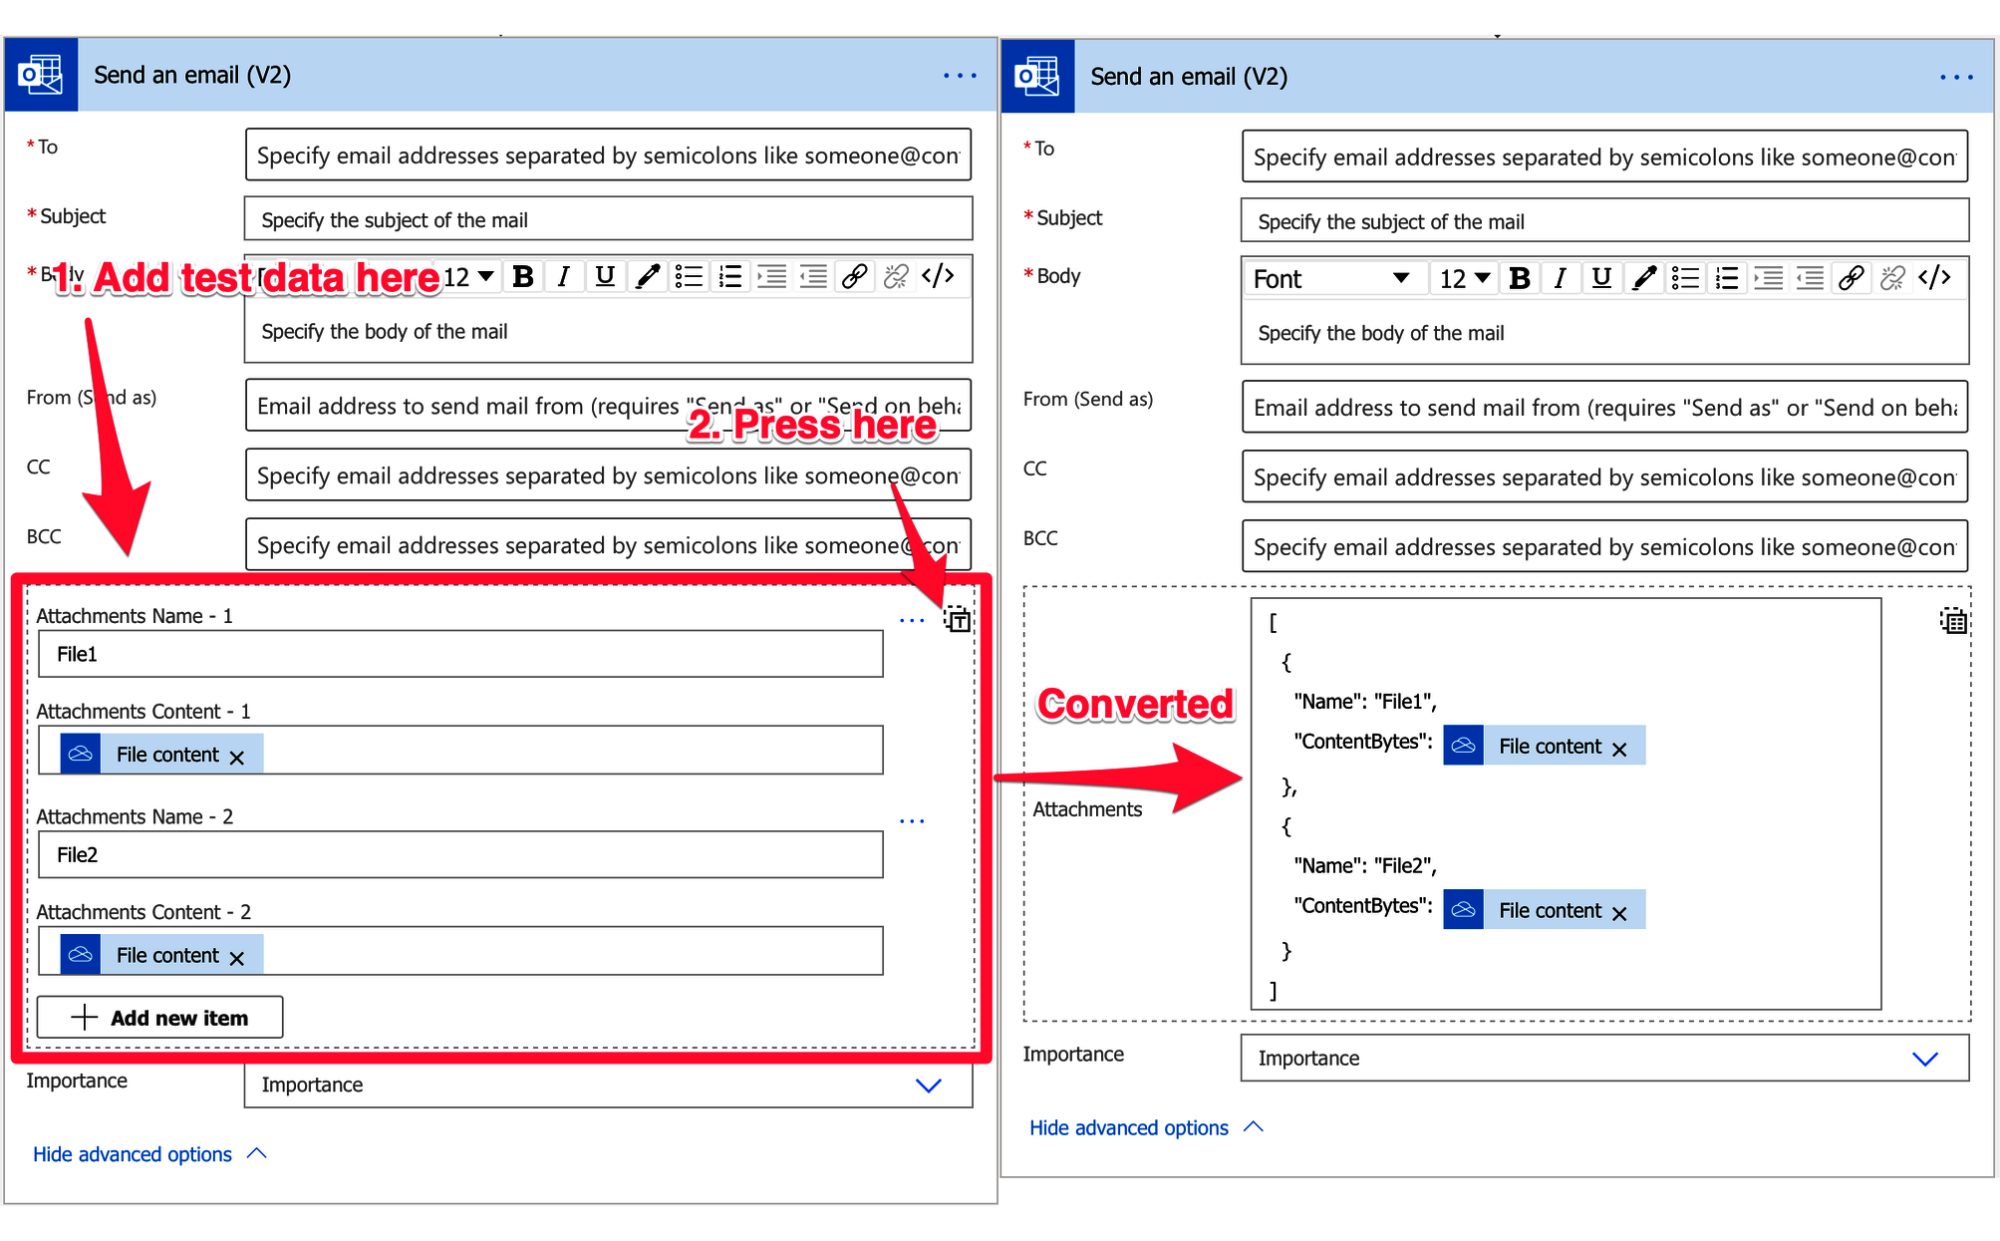The image size is (2000, 1241).
Task: Expand the Importance dropdown
Action: point(928,1085)
